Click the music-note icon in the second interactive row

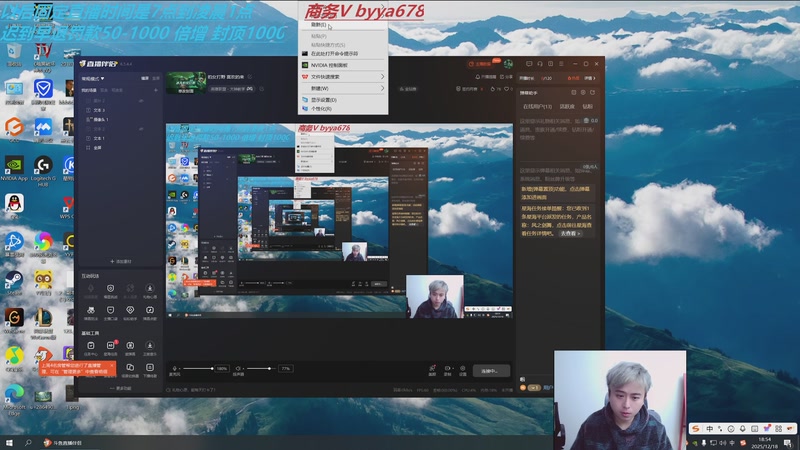click(x=150, y=310)
